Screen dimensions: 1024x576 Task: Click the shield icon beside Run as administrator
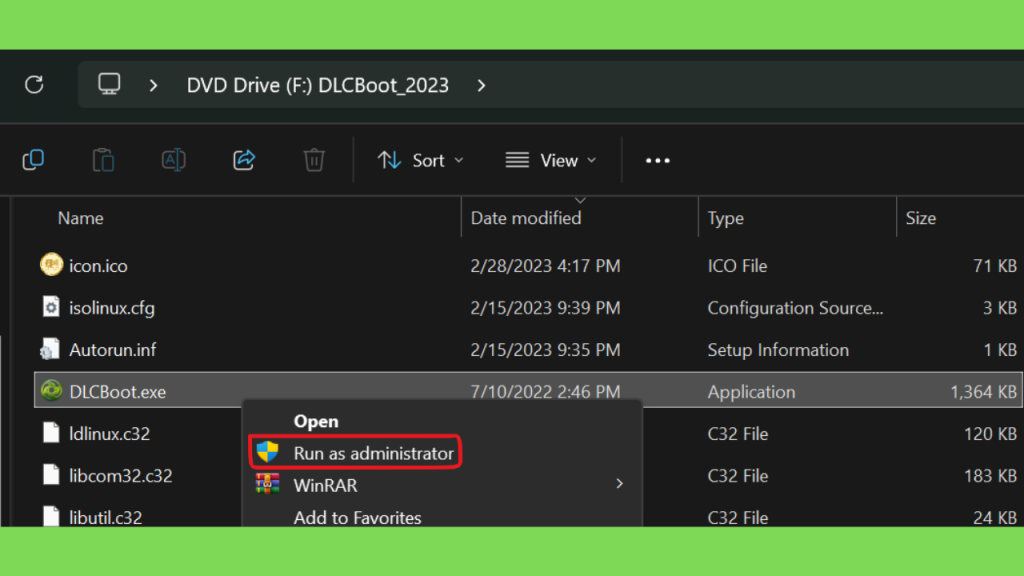click(268, 452)
